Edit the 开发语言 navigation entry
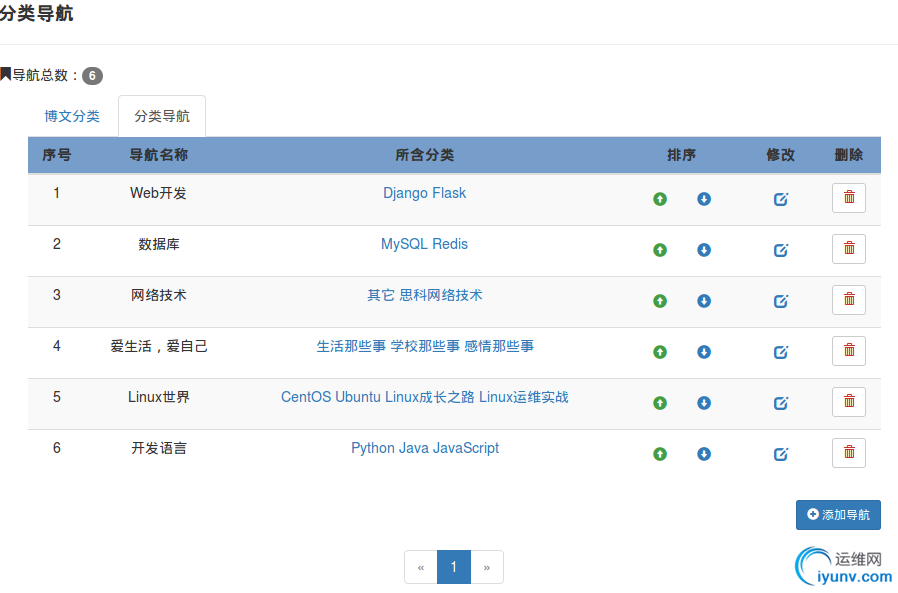 tap(781, 454)
